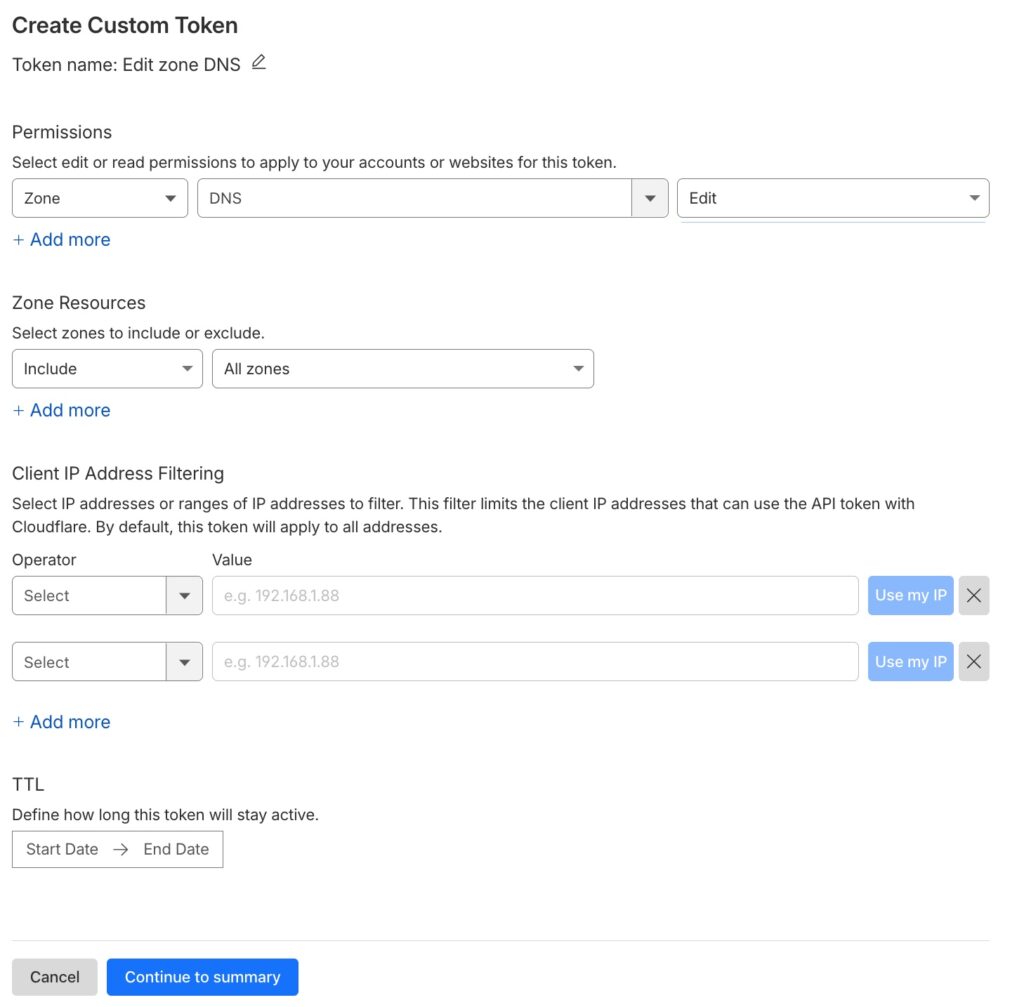Open the second Operator Select dropdown
This screenshot has height=1007, width=1024.
pos(107,662)
